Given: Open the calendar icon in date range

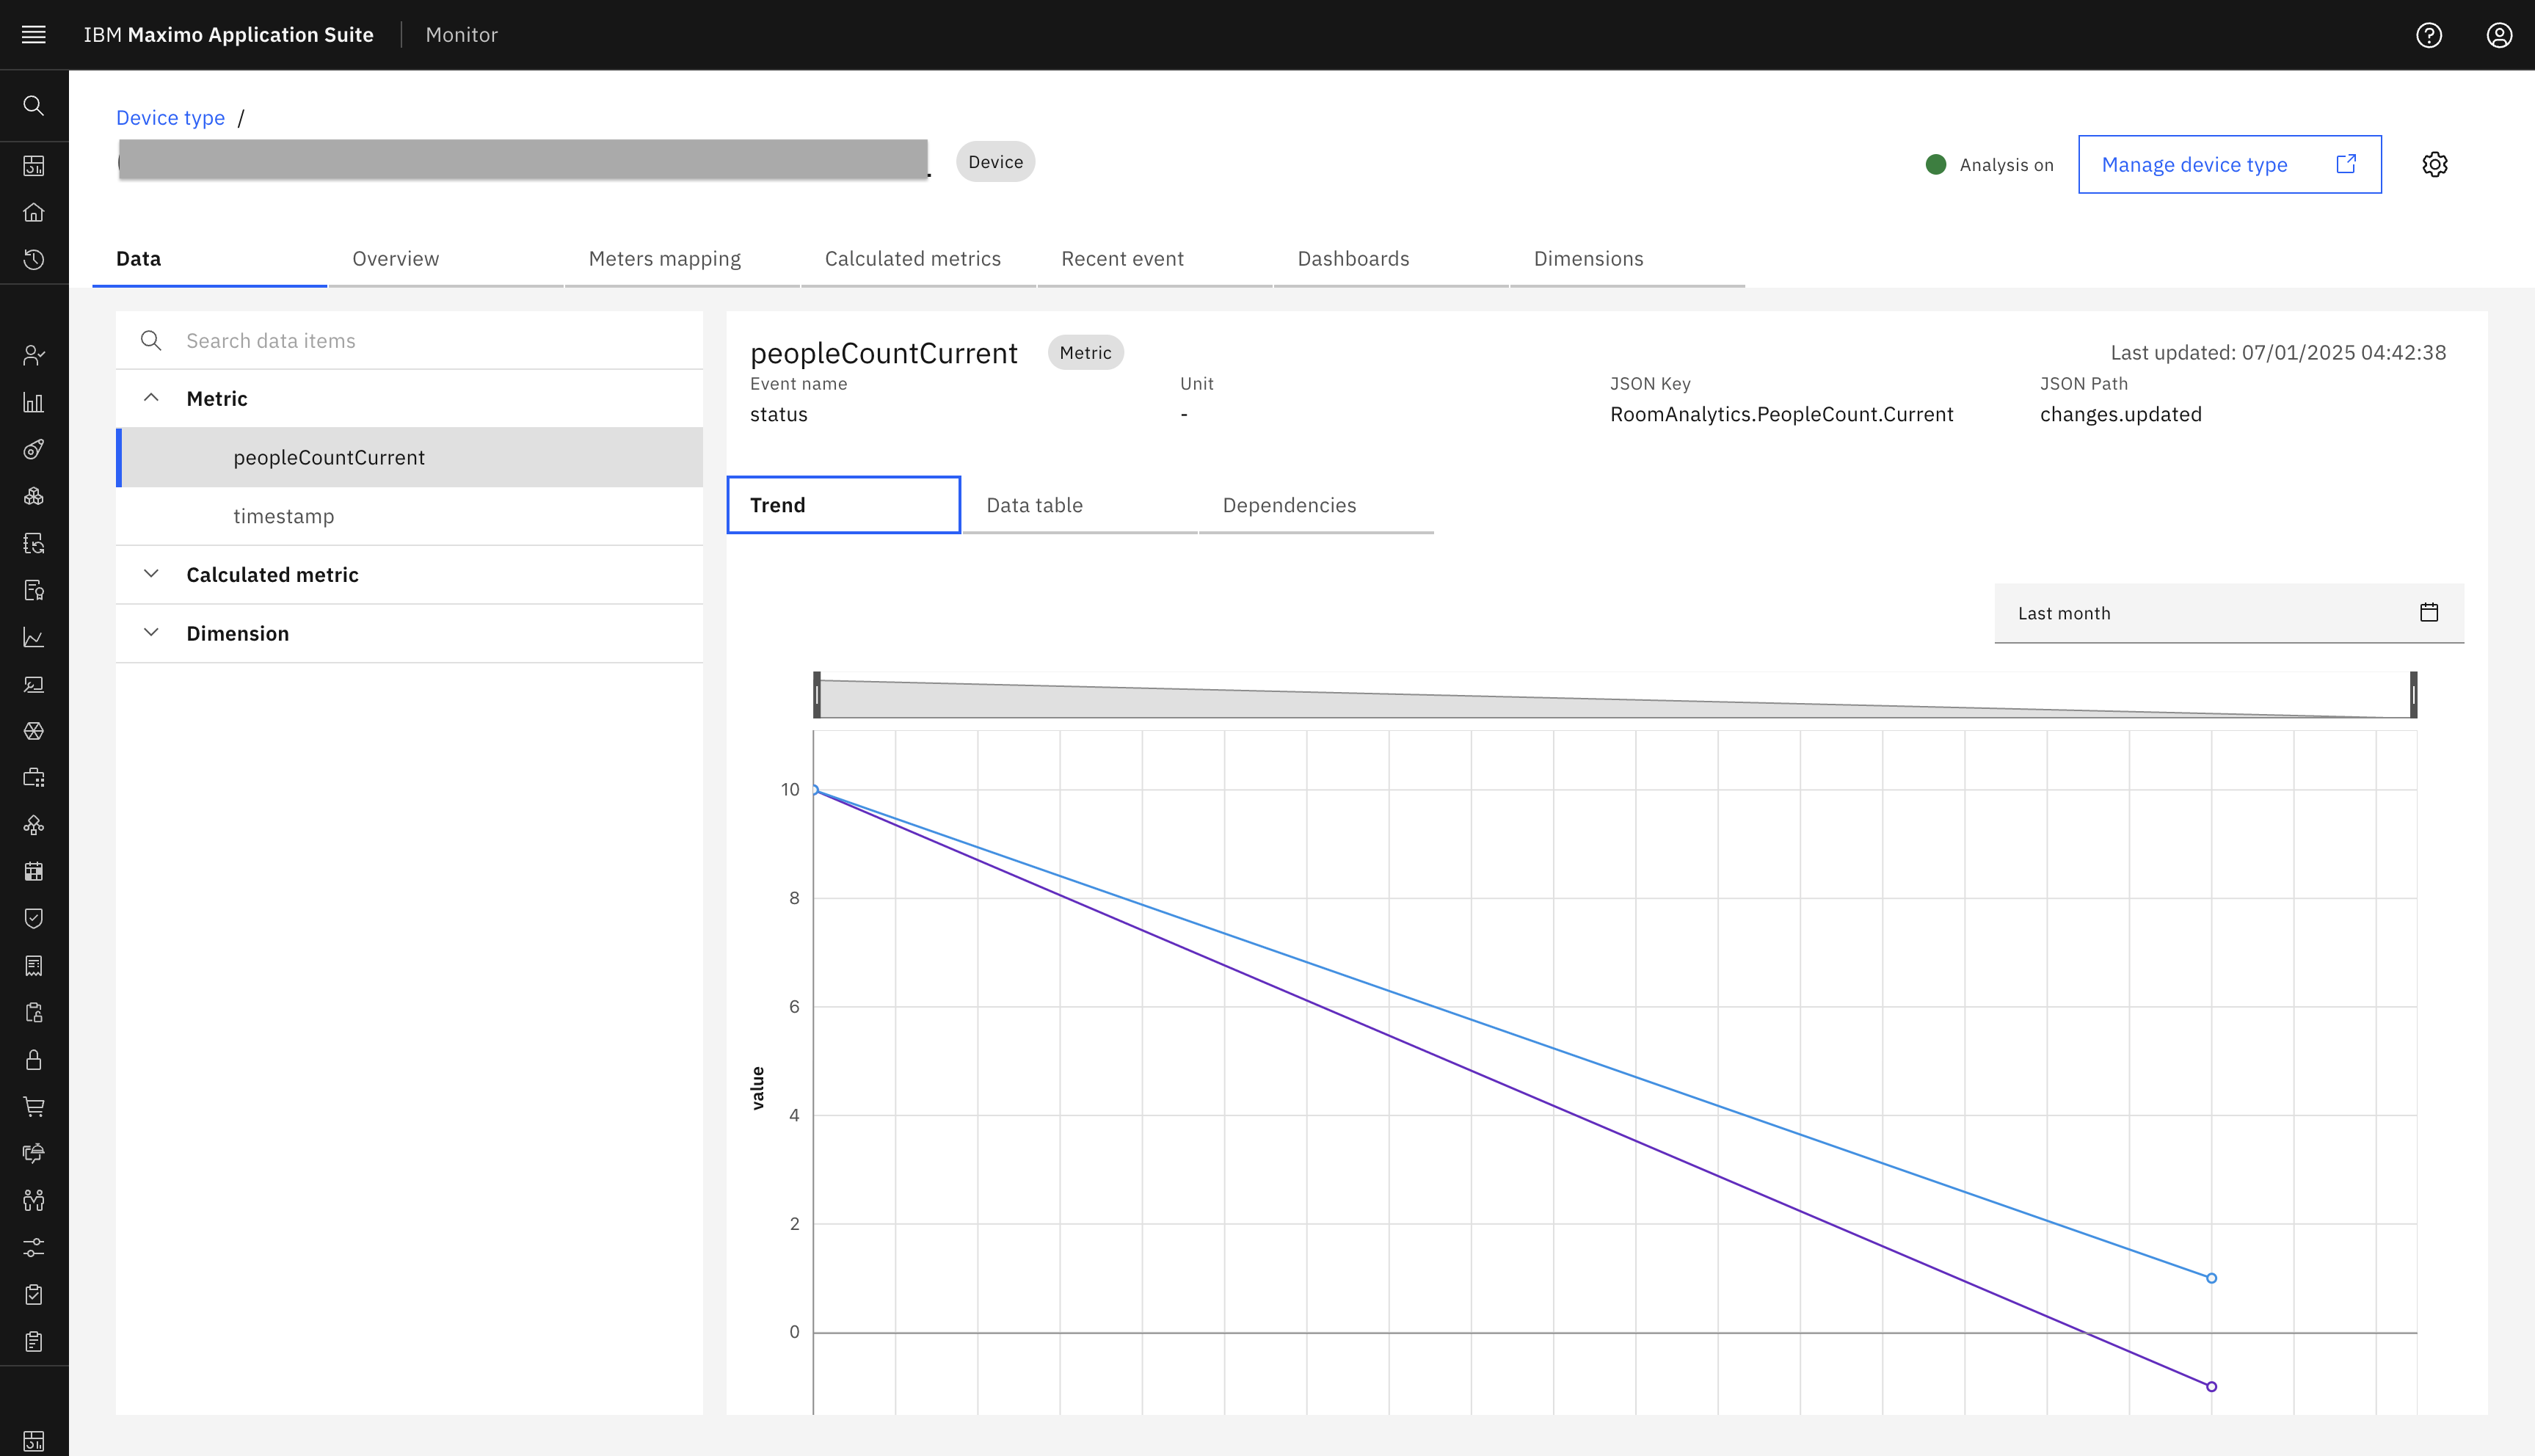Looking at the screenshot, I should (2429, 612).
